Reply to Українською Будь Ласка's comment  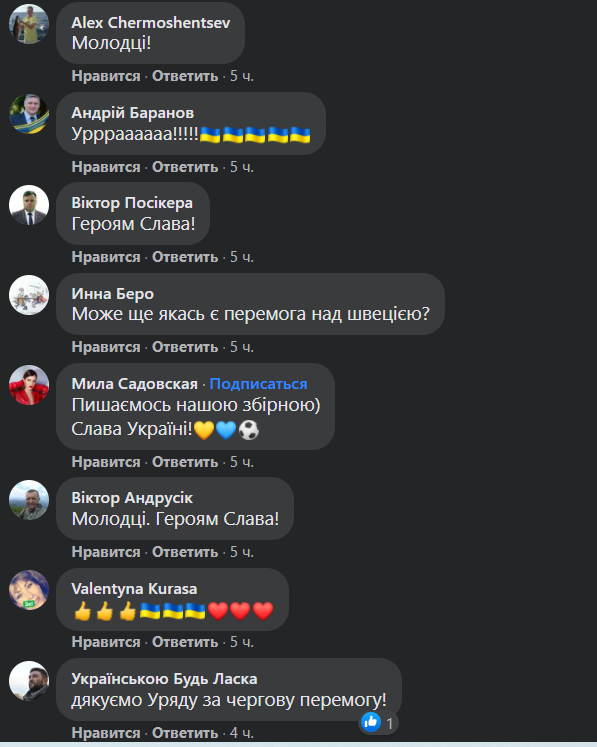[185, 733]
